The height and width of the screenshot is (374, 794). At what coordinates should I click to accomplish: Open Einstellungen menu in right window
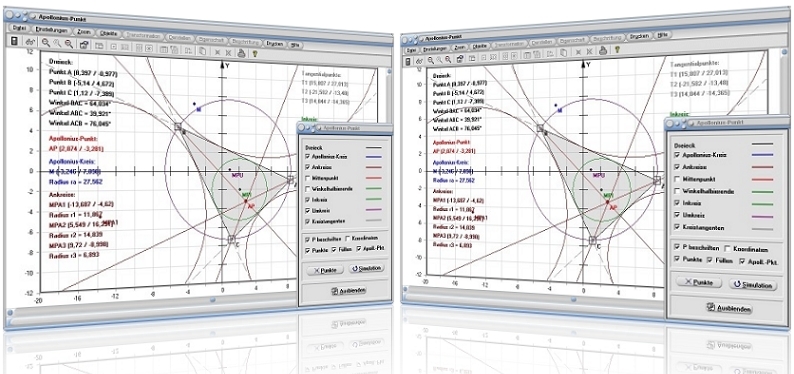point(434,49)
